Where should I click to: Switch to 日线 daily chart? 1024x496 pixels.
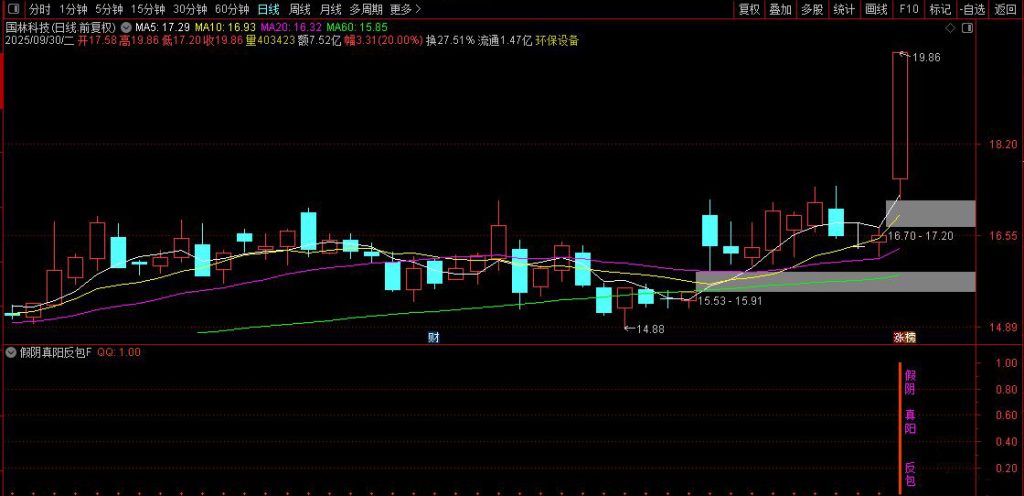268,9
